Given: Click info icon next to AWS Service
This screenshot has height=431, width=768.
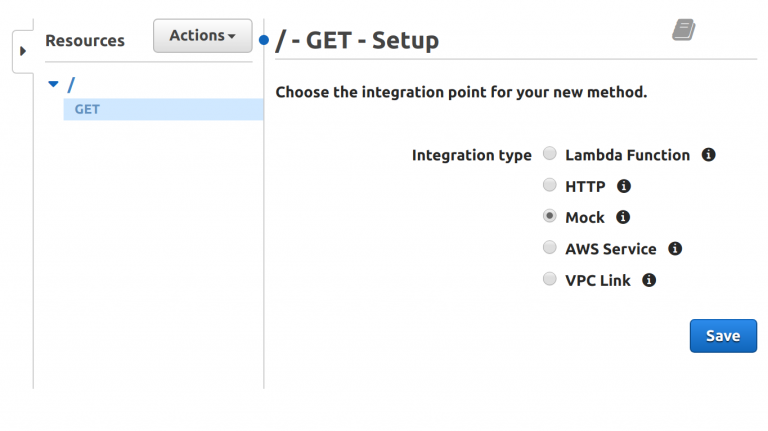Looking at the screenshot, I should (x=675, y=249).
